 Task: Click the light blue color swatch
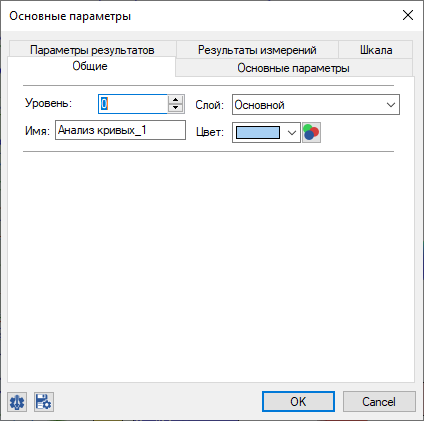pos(258,133)
